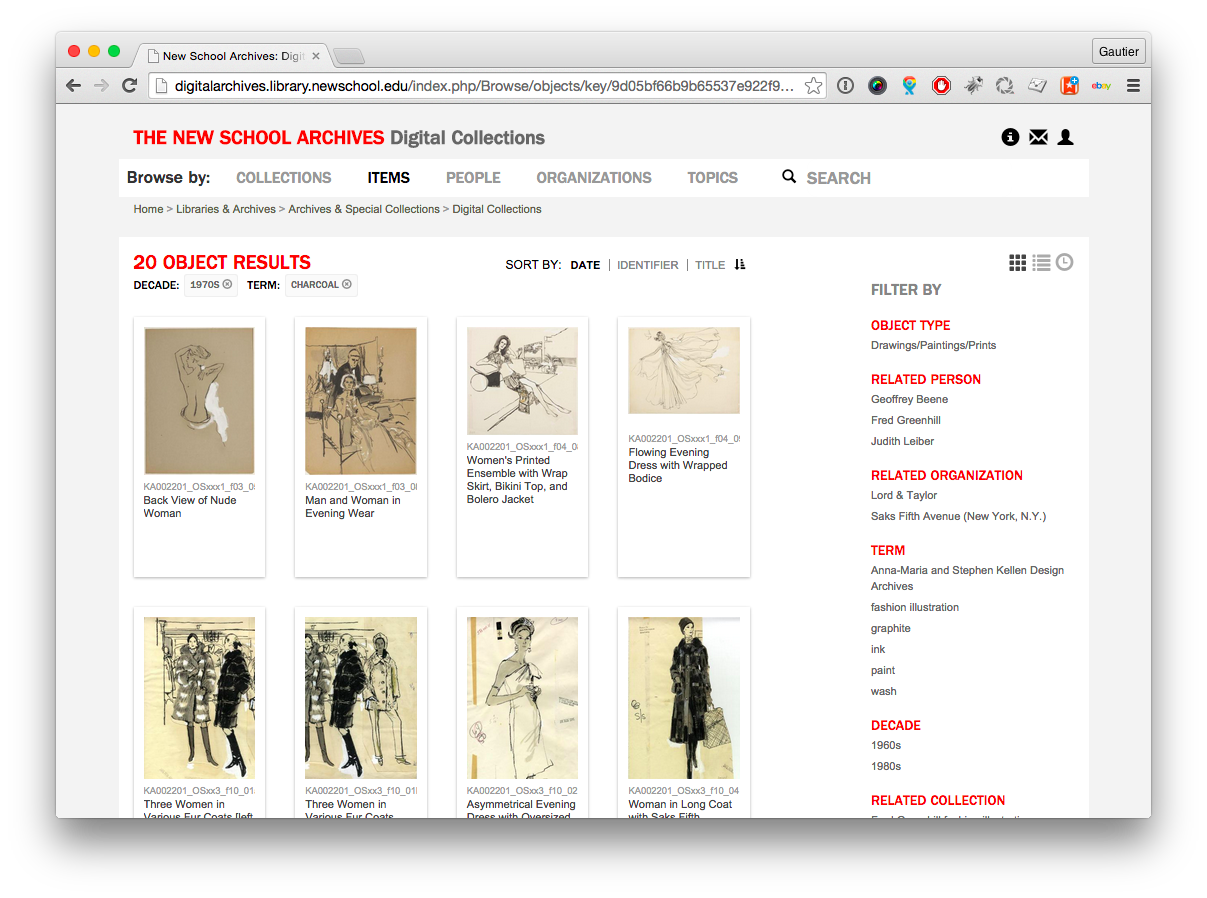
Task: Remove the Charcoal term filter
Action: pyautogui.click(x=347, y=285)
